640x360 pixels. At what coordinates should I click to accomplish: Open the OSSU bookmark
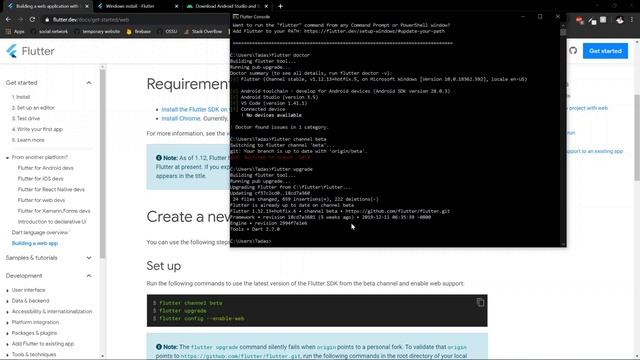pyautogui.click(x=167, y=31)
